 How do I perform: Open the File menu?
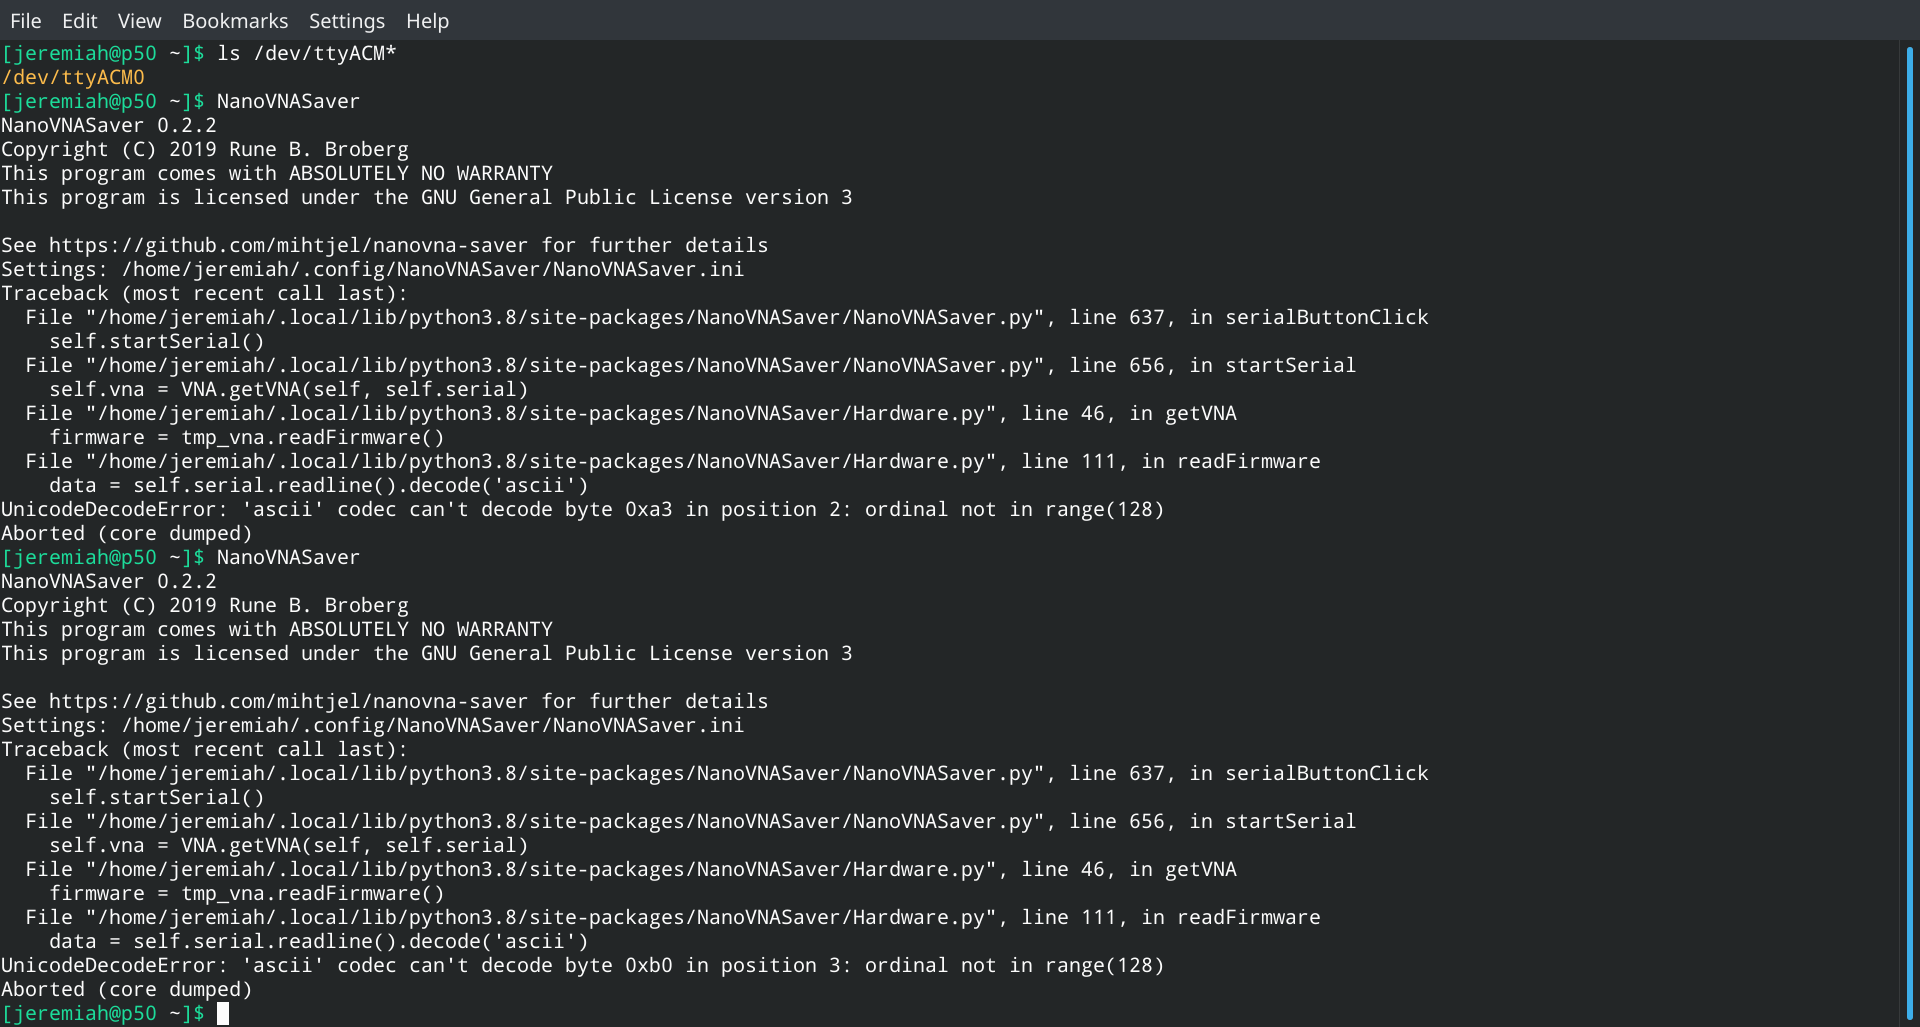(25, 20)
